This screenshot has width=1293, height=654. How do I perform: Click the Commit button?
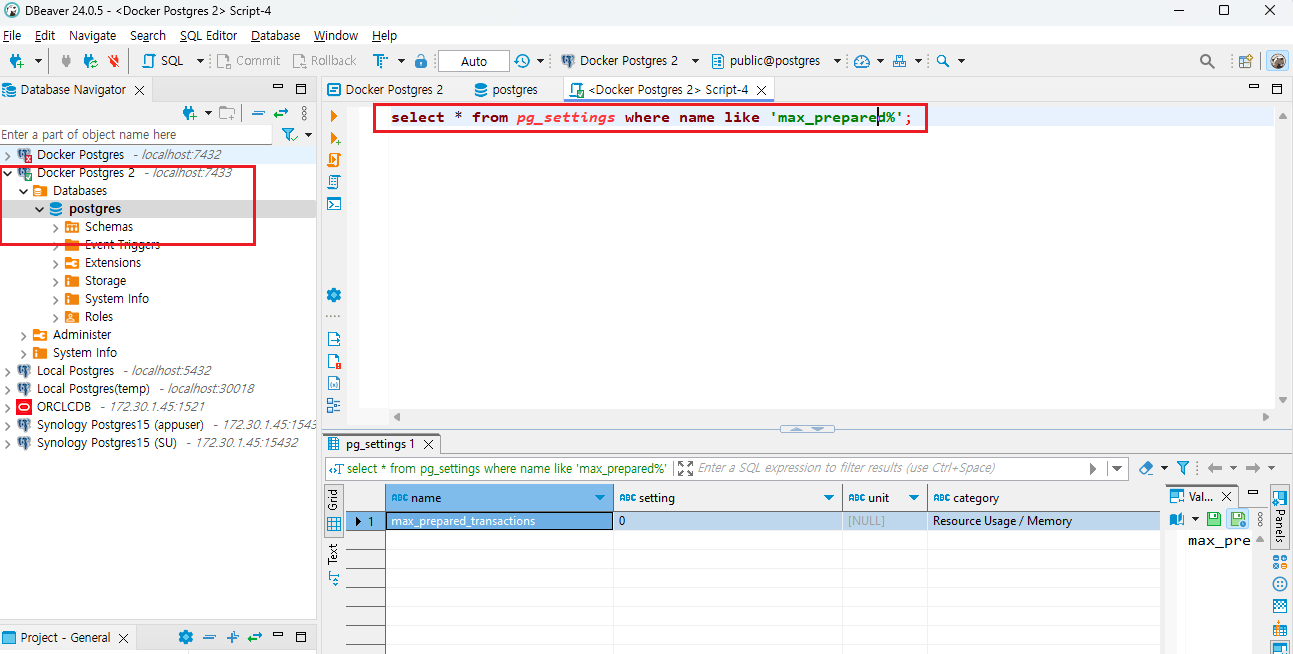(x=248, y=61)
